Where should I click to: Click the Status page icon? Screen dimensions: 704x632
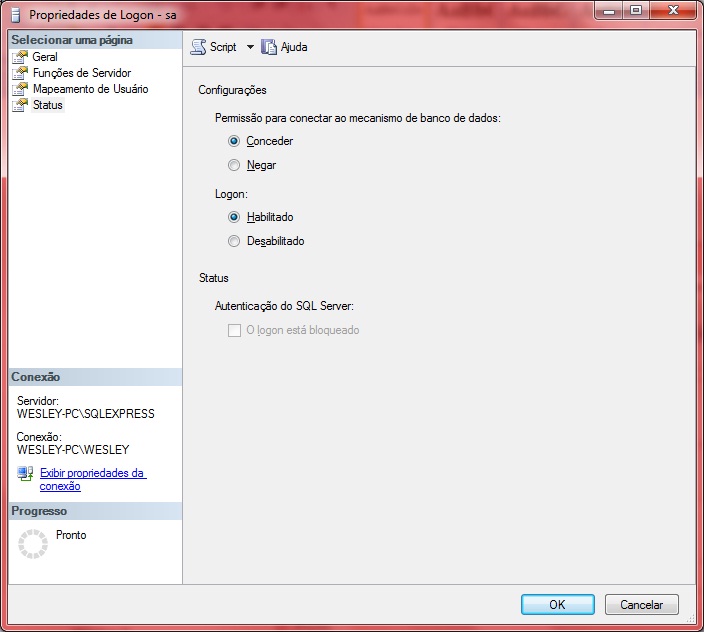pyautogui.click(x=21, y=105)
